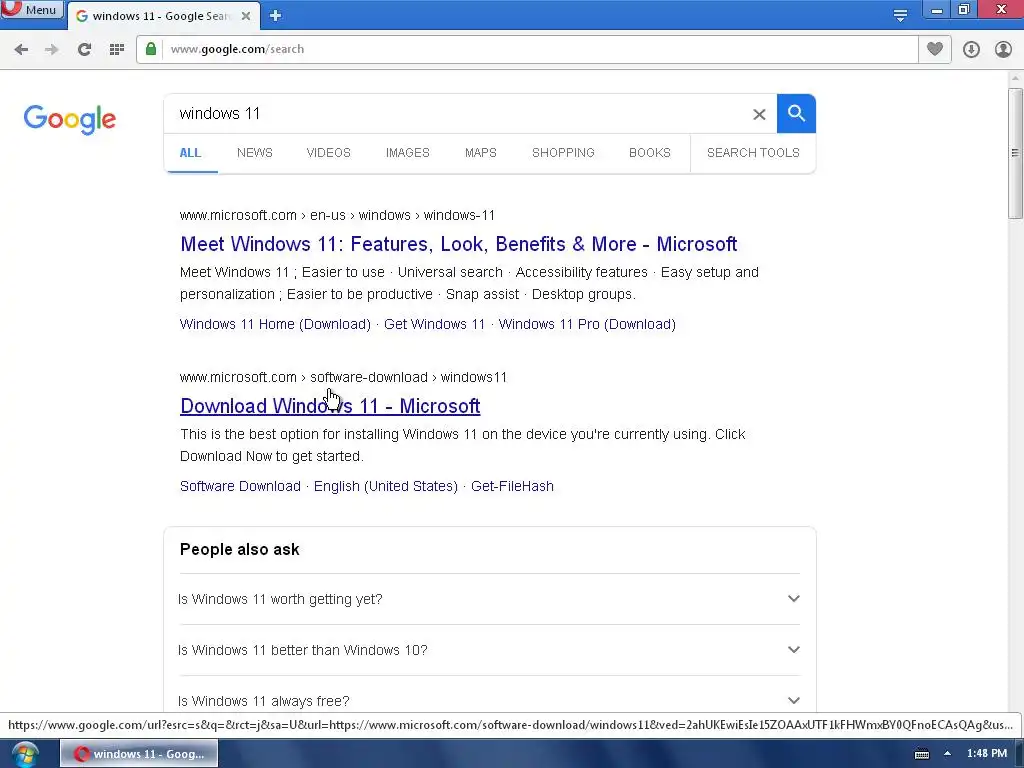Click the www.microsoft.com en-us windows breadcrumb text
Image resolution: width=1024 pixels, height=768 pixels.
337,216
